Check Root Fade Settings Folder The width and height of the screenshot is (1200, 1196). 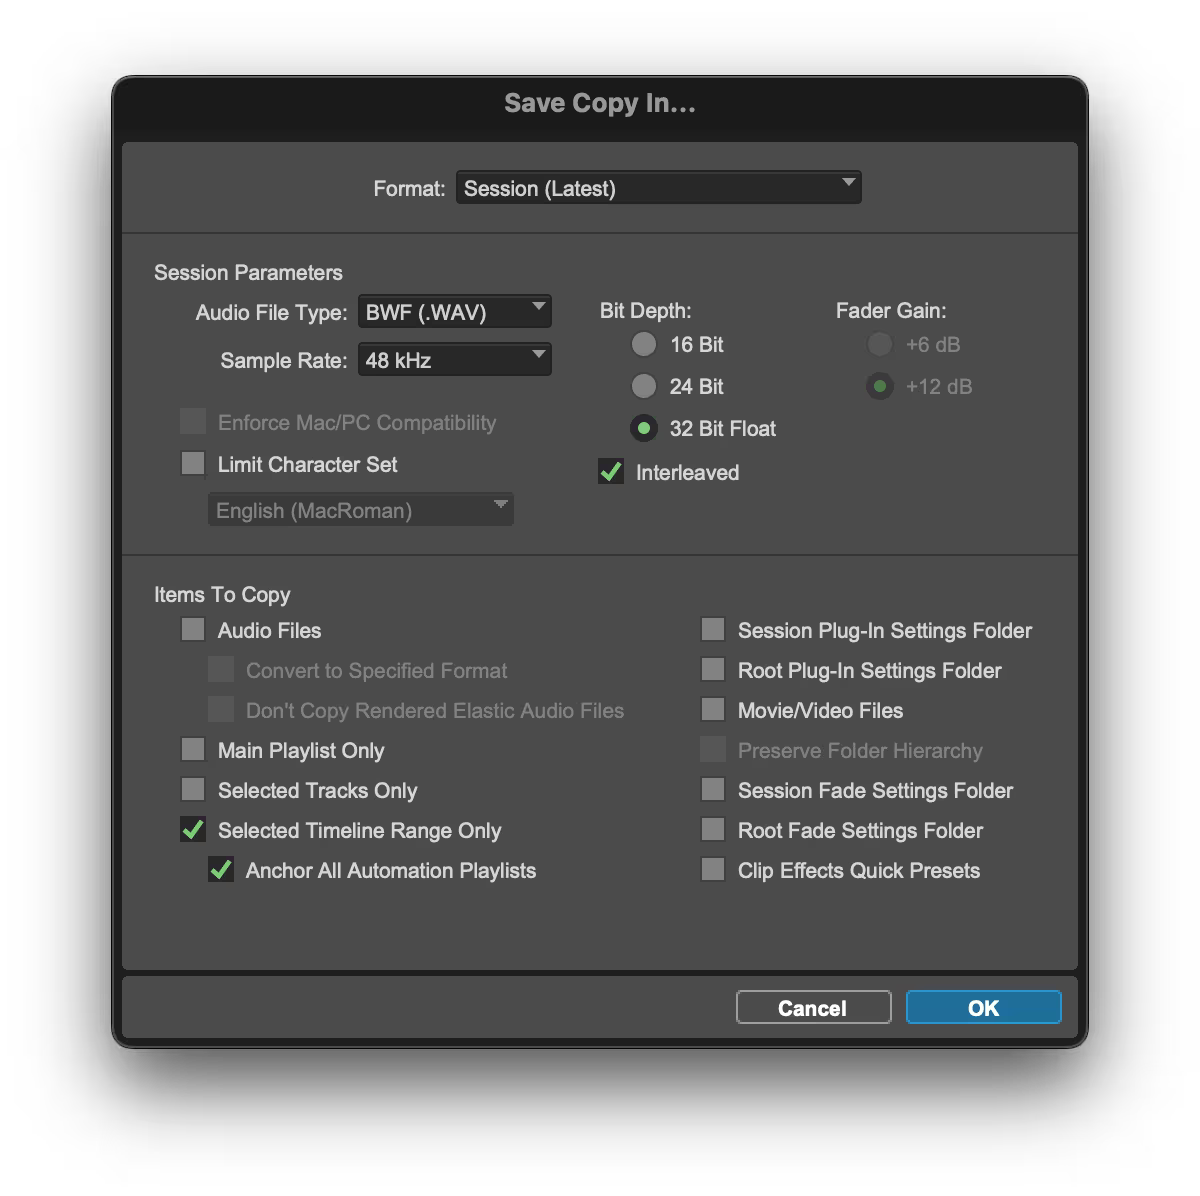pyautogui.click(x=713, y=829)
